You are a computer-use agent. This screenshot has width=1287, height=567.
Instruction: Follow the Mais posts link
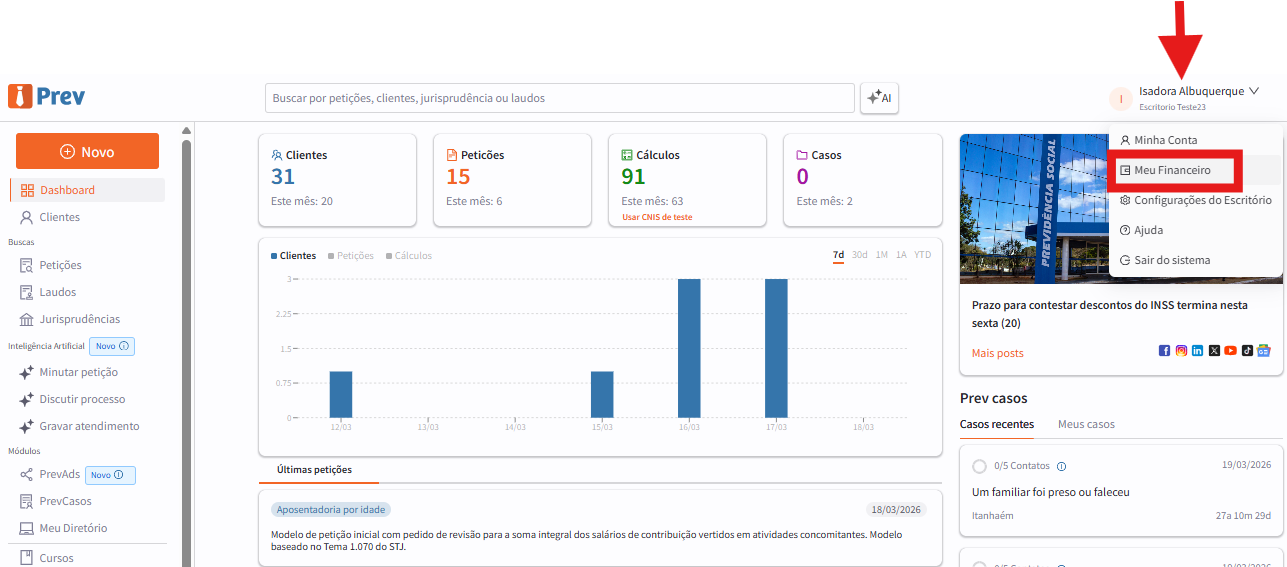(x=997, y=353)
